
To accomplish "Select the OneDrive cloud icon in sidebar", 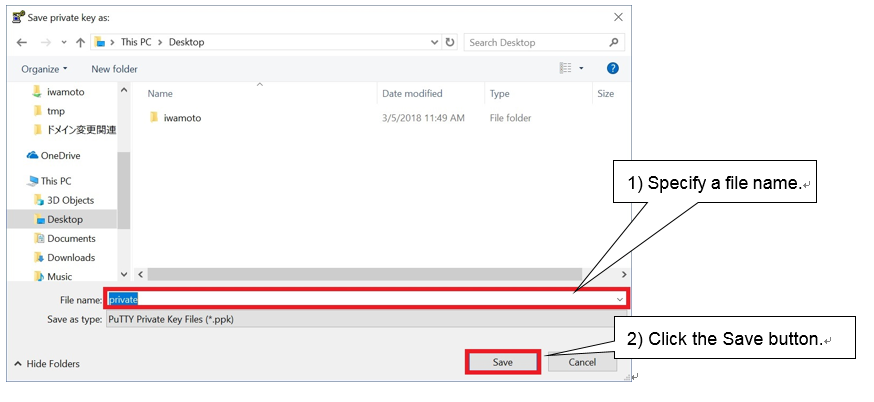I will [33, 156].
